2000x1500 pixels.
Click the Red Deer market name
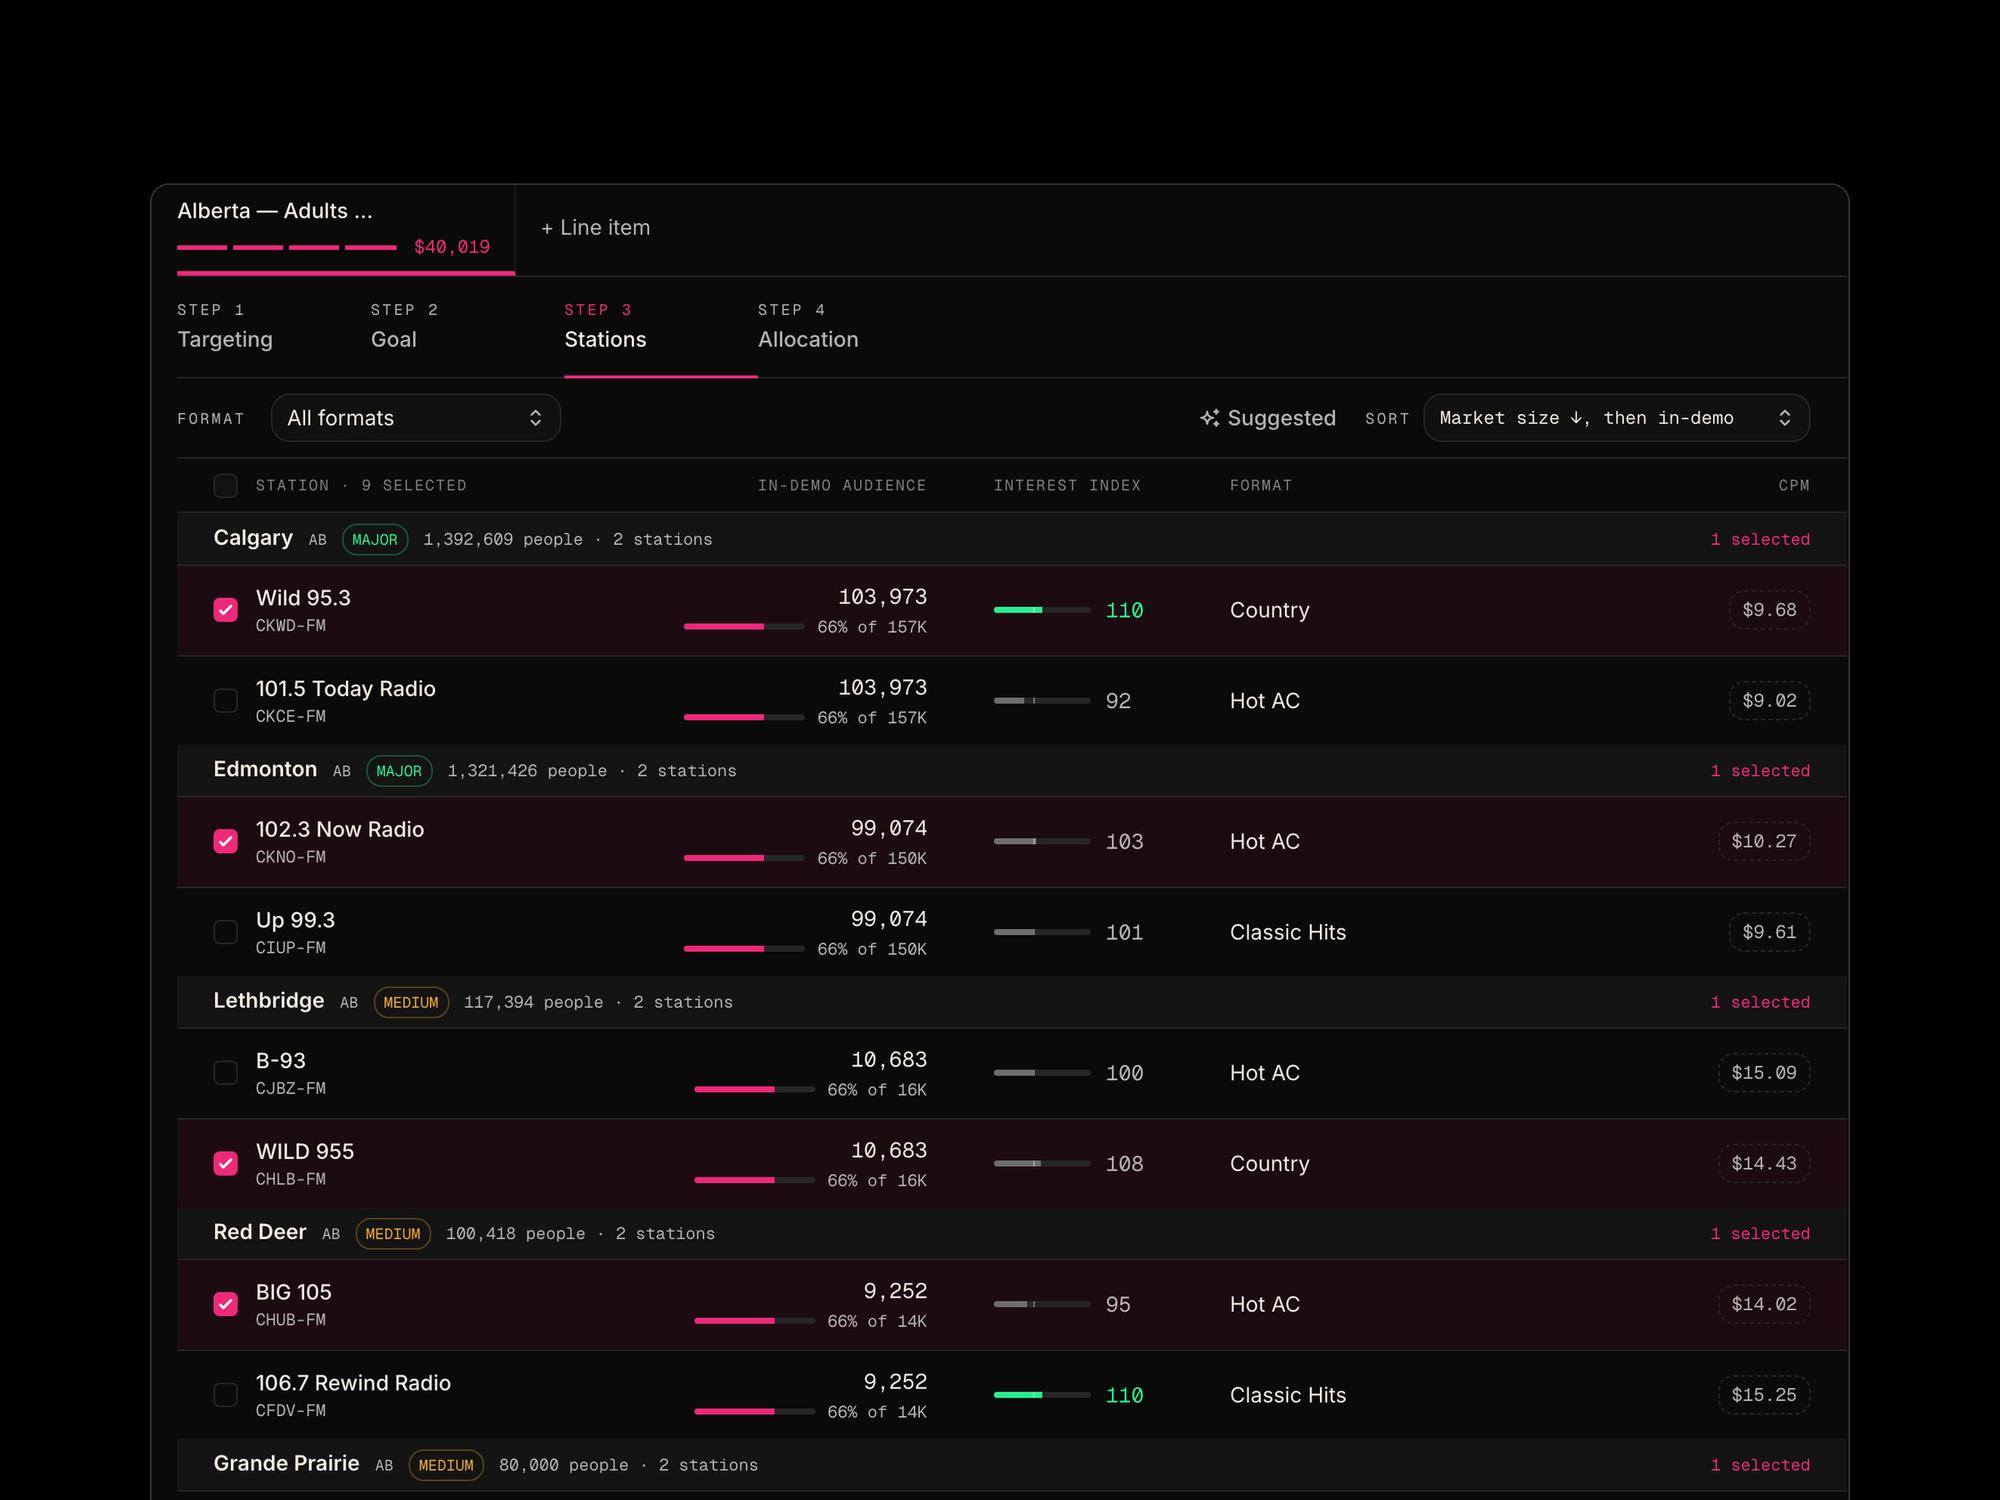point(260,1232)
